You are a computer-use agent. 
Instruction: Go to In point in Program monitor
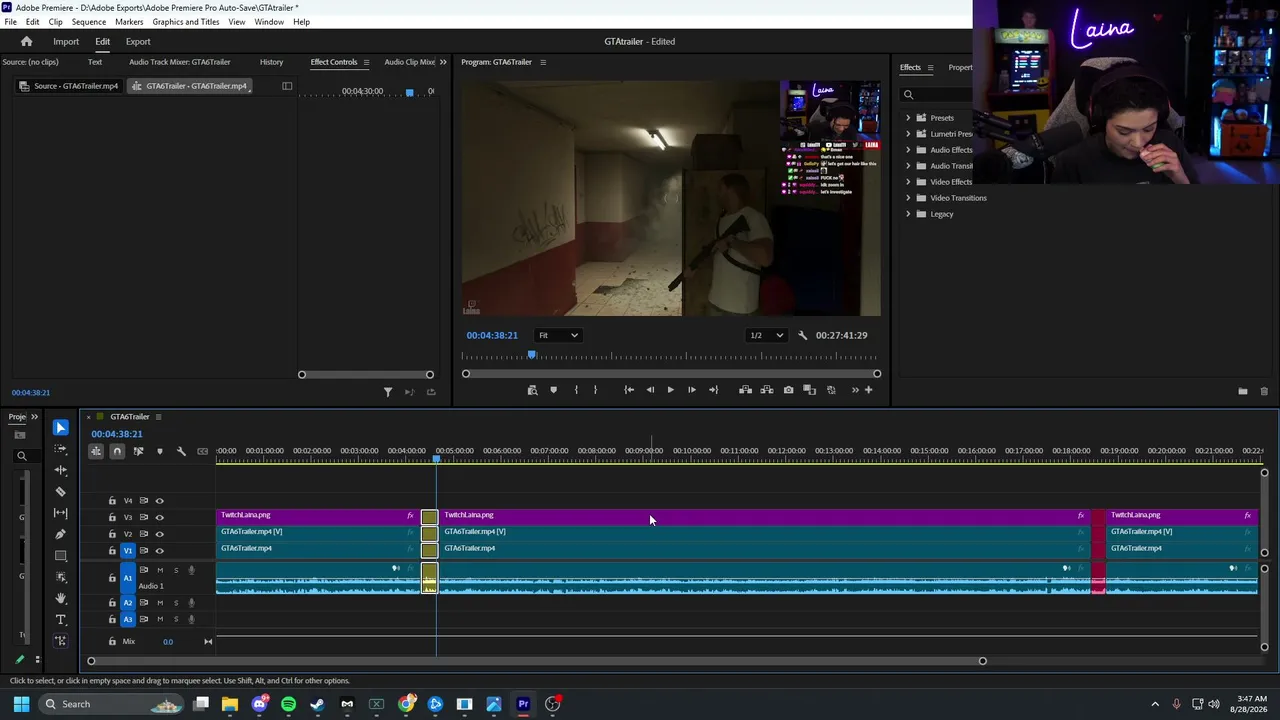coord(629,390)
